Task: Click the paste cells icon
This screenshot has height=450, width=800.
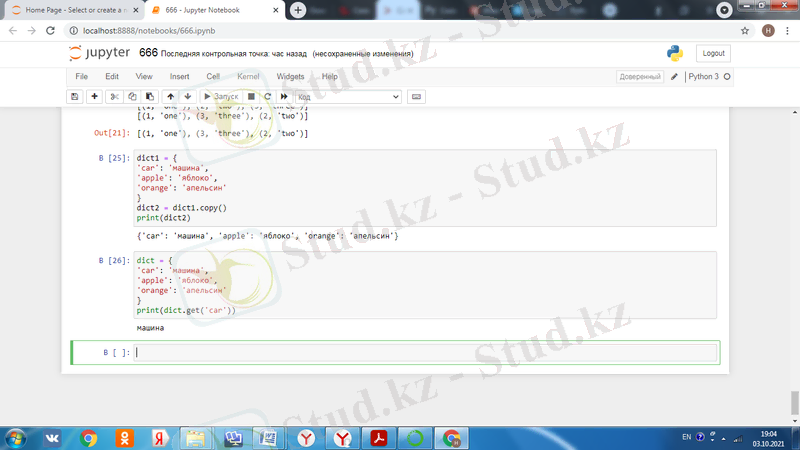Action: (x=150, y=97)
